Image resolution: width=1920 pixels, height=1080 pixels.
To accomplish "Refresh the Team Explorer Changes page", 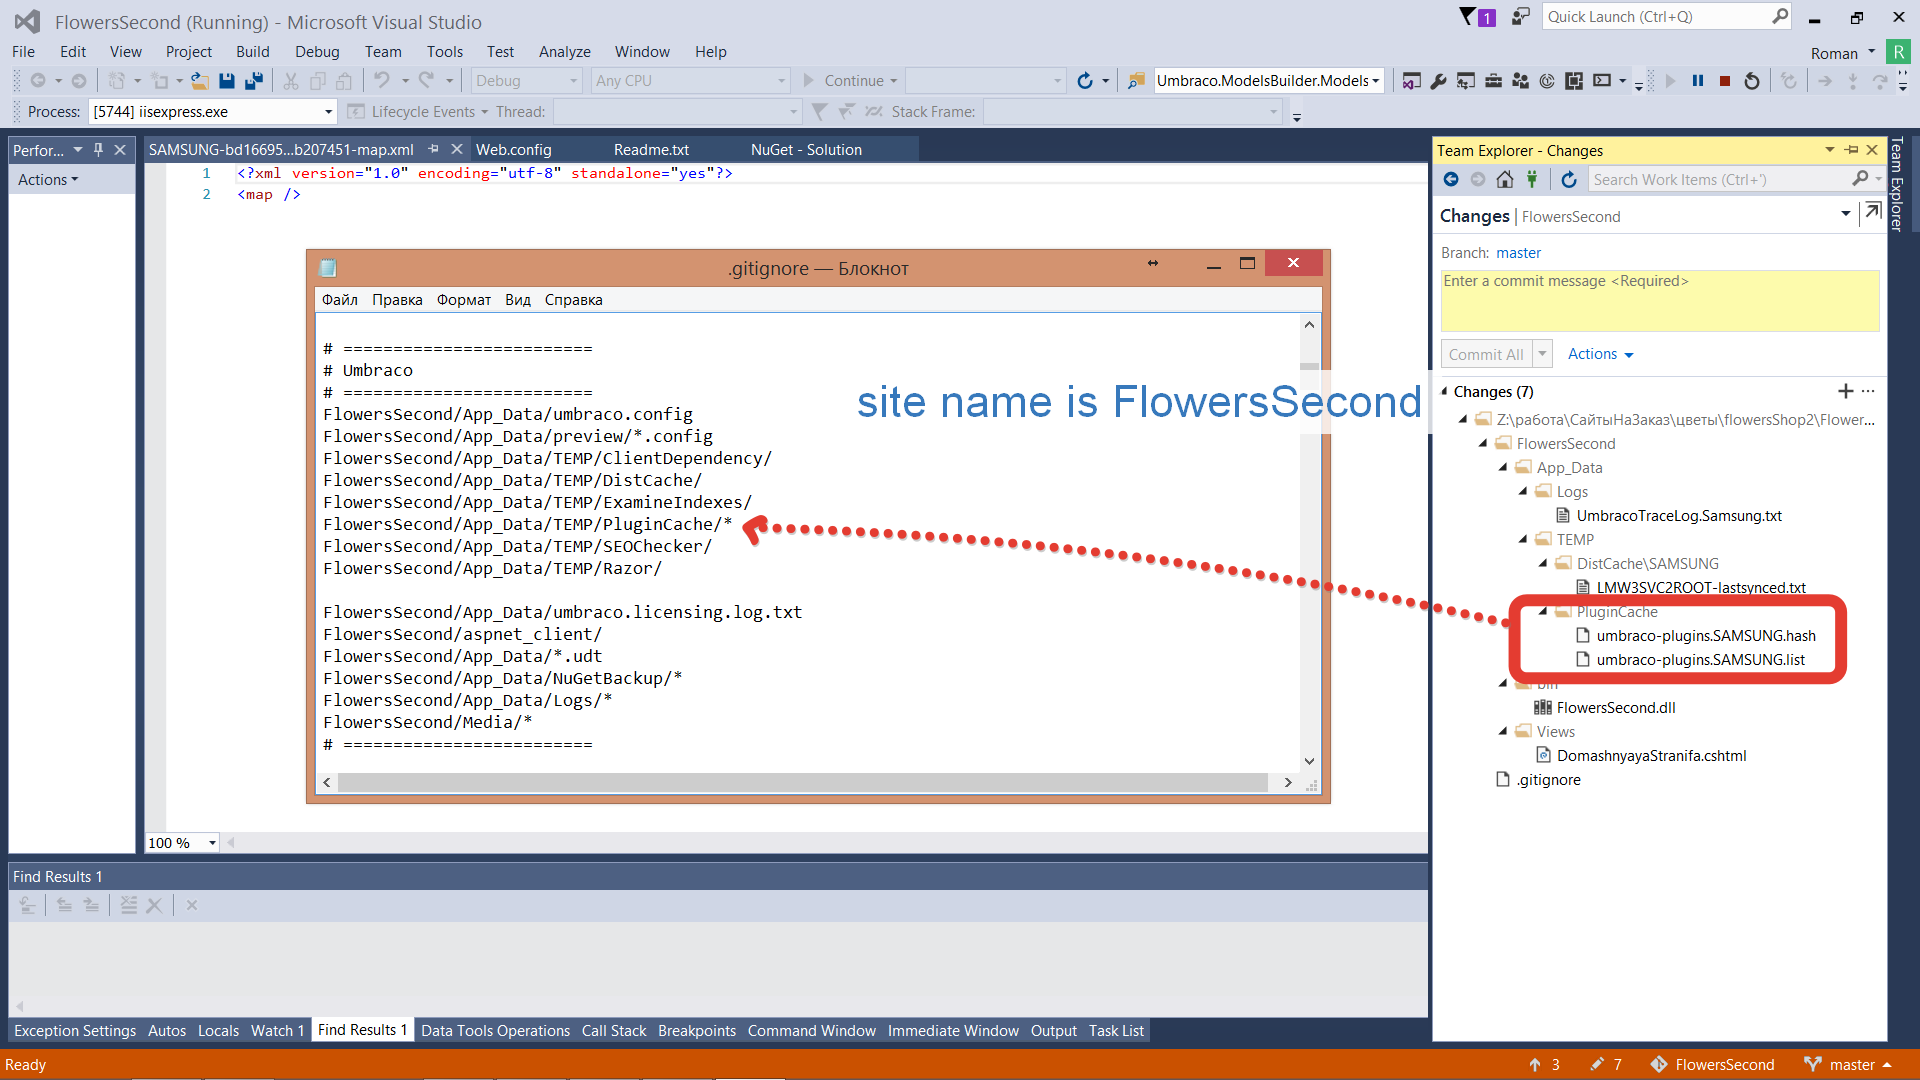I will coord(1569,179).
